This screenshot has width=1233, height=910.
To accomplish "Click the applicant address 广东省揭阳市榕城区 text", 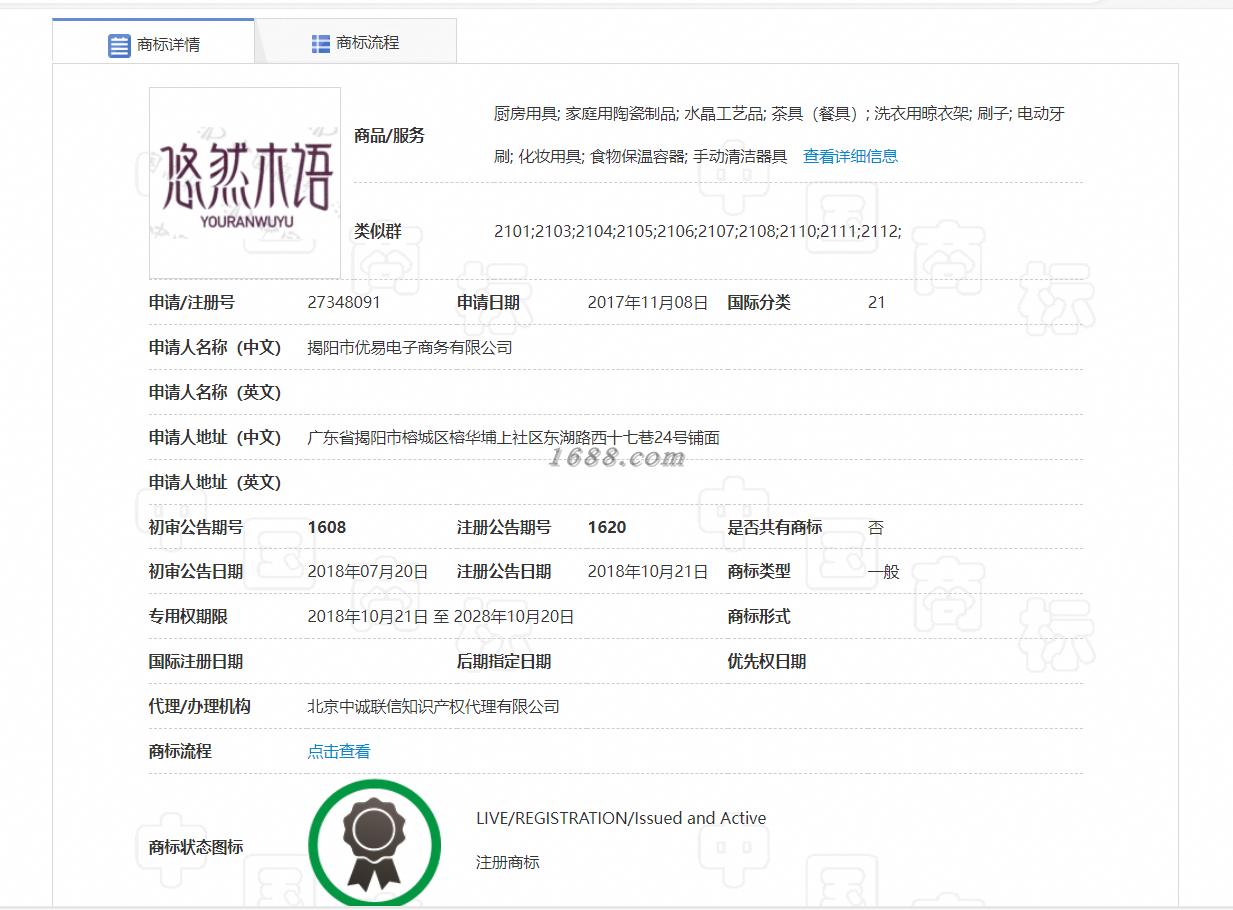I will click(514, 437).
